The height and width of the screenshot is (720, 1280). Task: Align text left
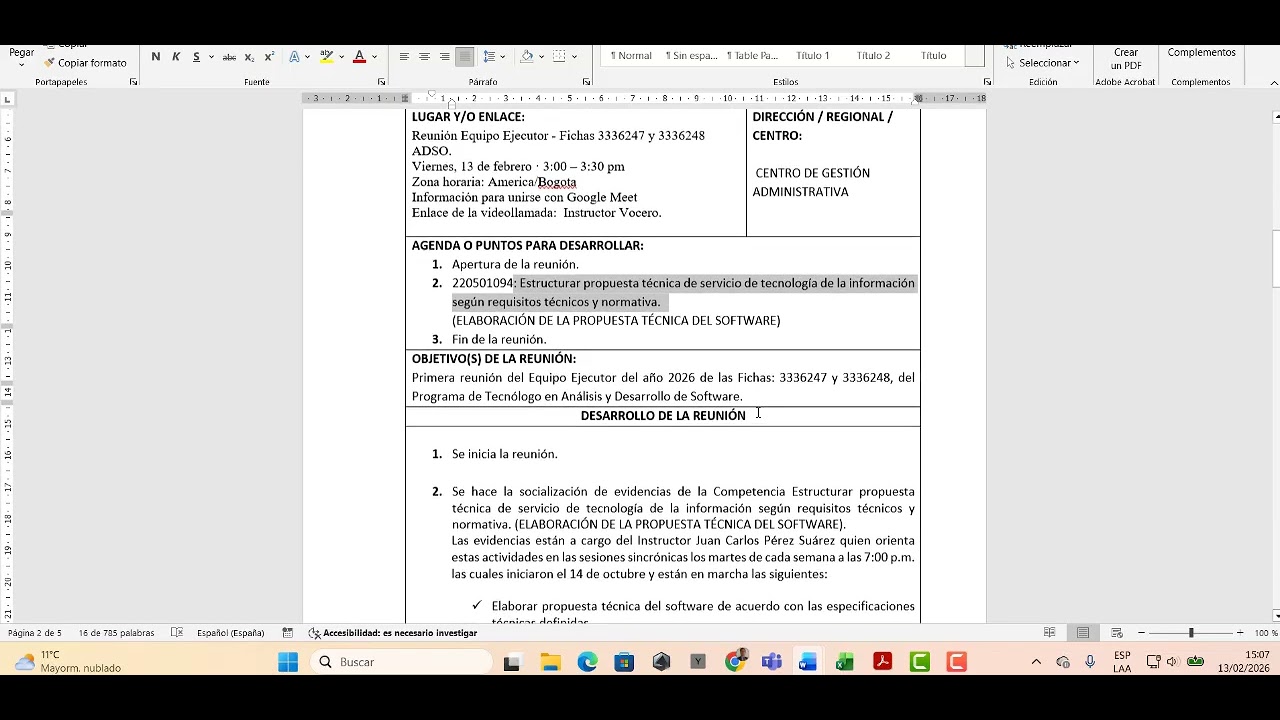click(404, 57)
